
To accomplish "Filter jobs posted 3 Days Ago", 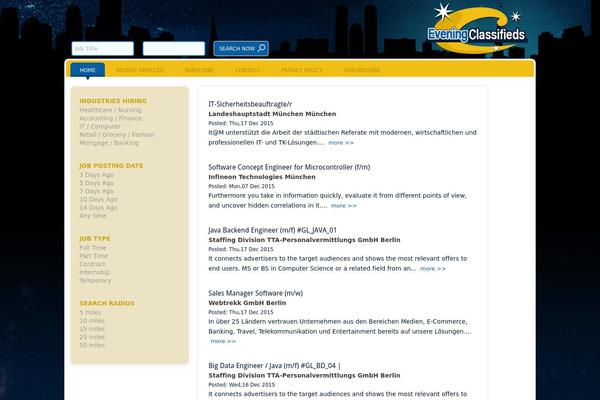I will click(x=96, y=175).
